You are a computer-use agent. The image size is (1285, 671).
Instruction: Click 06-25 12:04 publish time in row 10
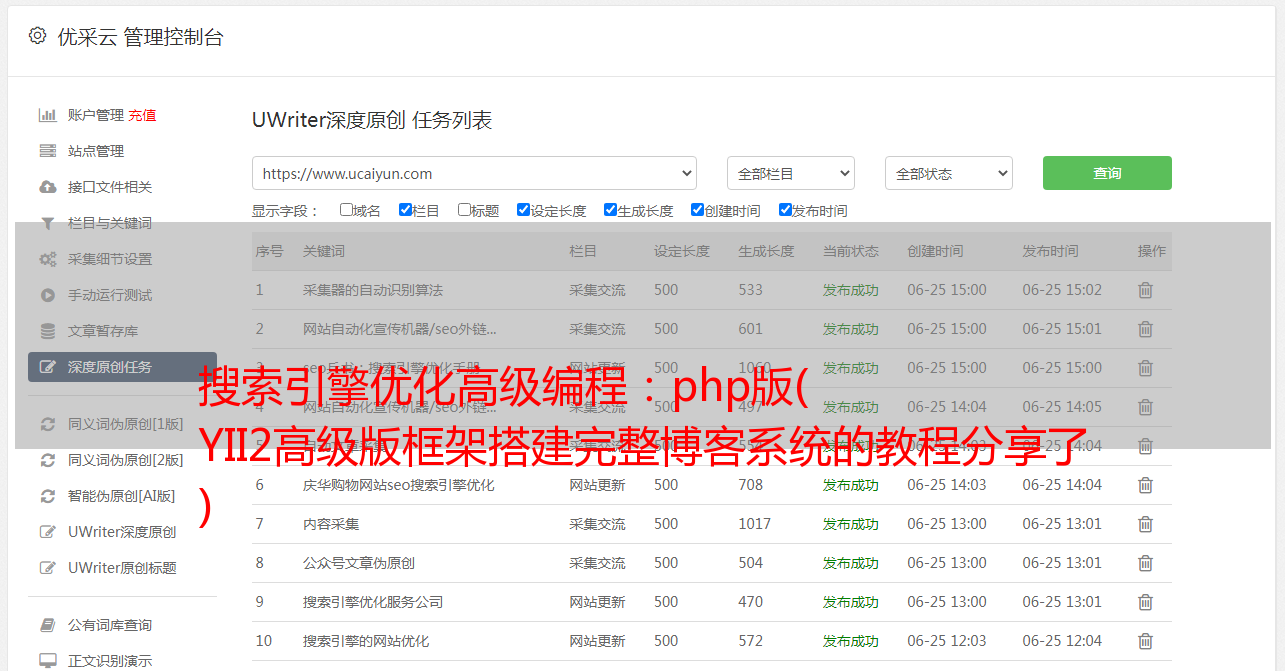pos(1062,641)
